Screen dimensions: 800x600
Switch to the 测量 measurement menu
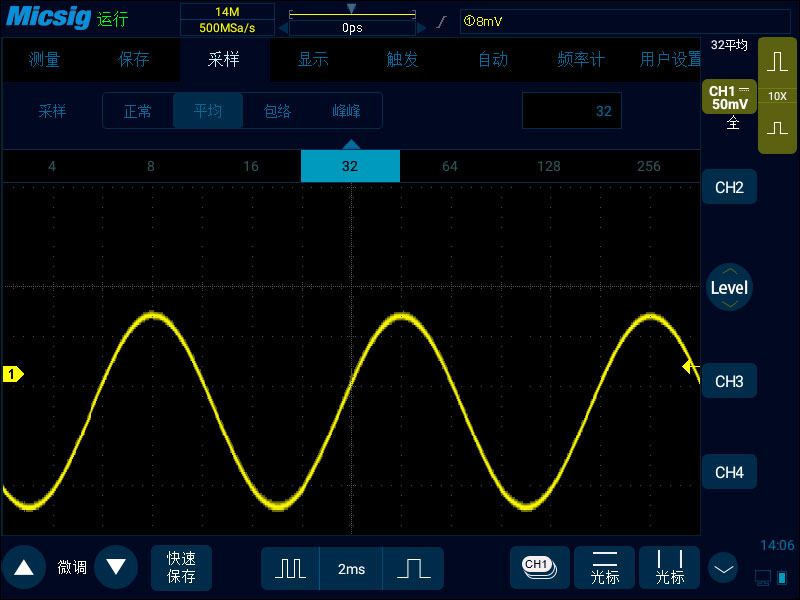(x=45, y=60)
